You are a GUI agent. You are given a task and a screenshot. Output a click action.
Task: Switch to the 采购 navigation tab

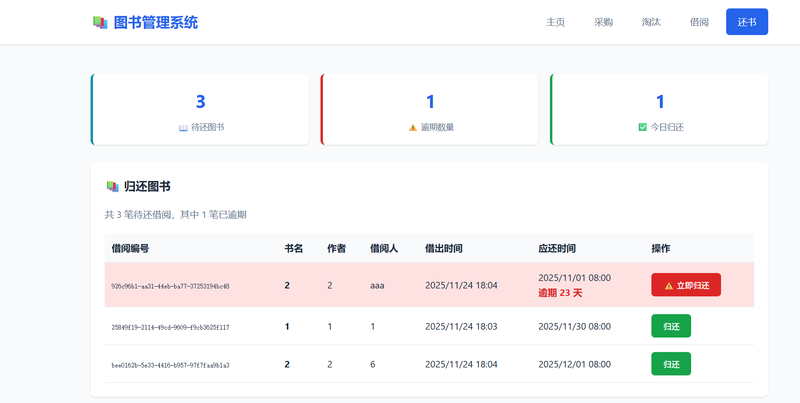[x=603, y=22]
